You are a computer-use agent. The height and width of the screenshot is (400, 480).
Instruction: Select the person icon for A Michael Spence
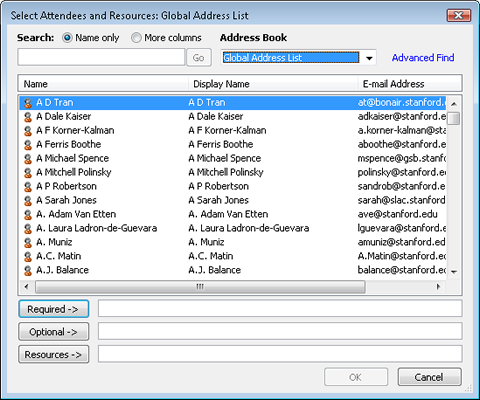coord(28,159)
